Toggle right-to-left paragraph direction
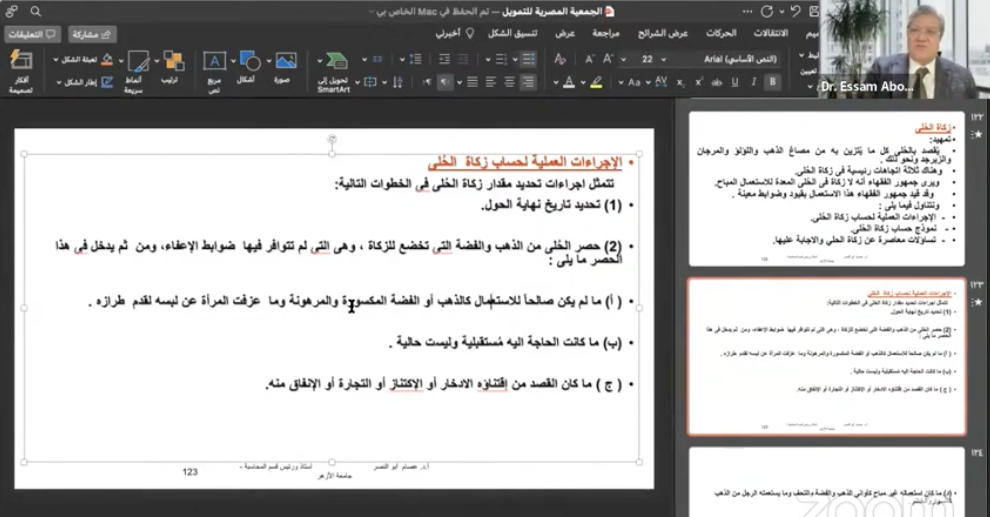 click(x=445, y=82)
